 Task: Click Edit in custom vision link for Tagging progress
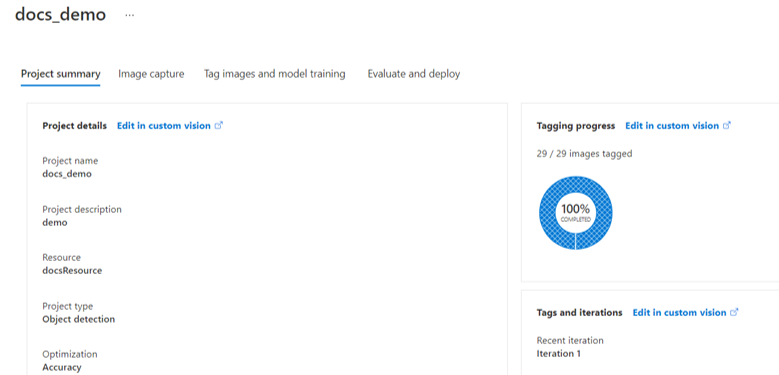coord(672,126)
